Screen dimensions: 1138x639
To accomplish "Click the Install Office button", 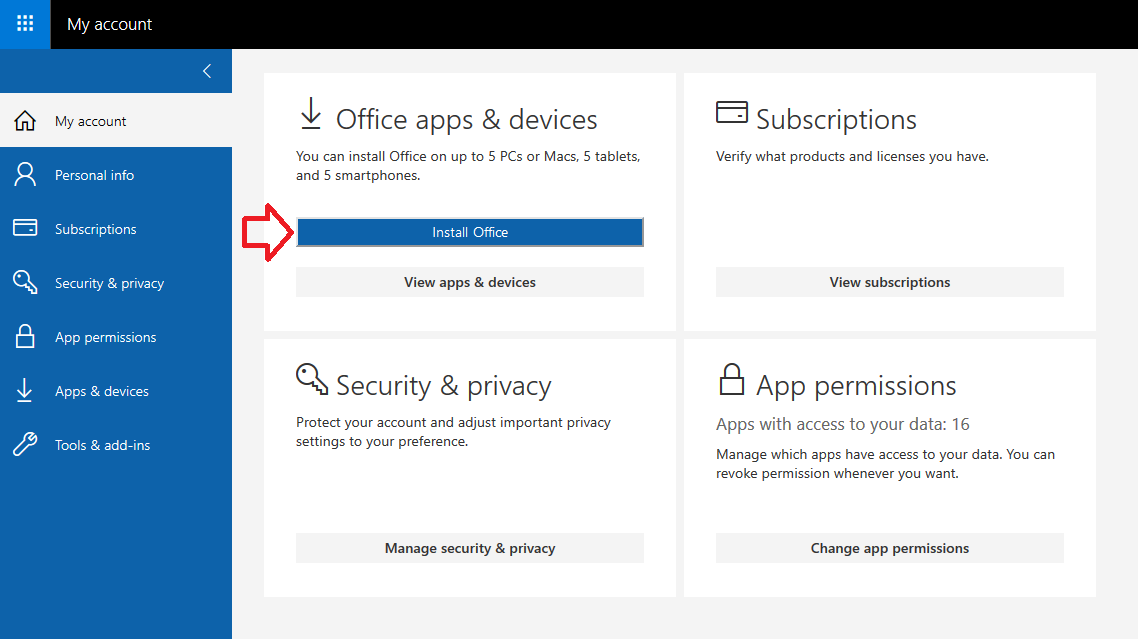I will 470,232.
